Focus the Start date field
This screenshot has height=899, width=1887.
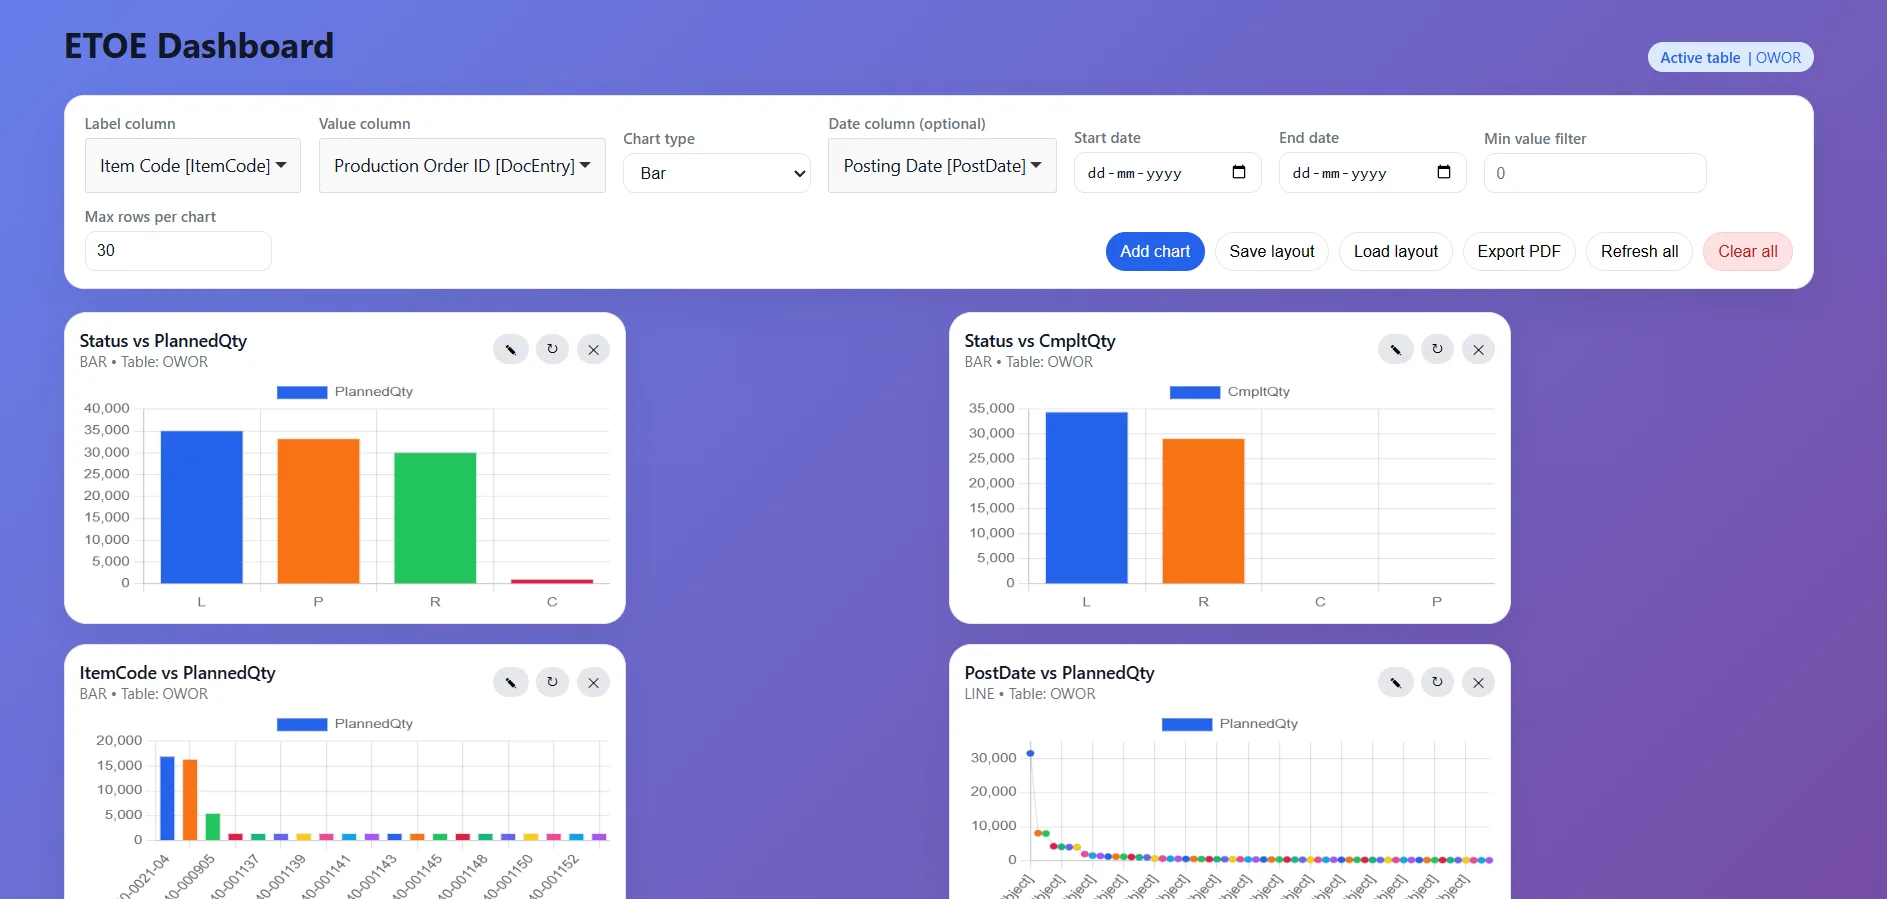point(1168,173)
